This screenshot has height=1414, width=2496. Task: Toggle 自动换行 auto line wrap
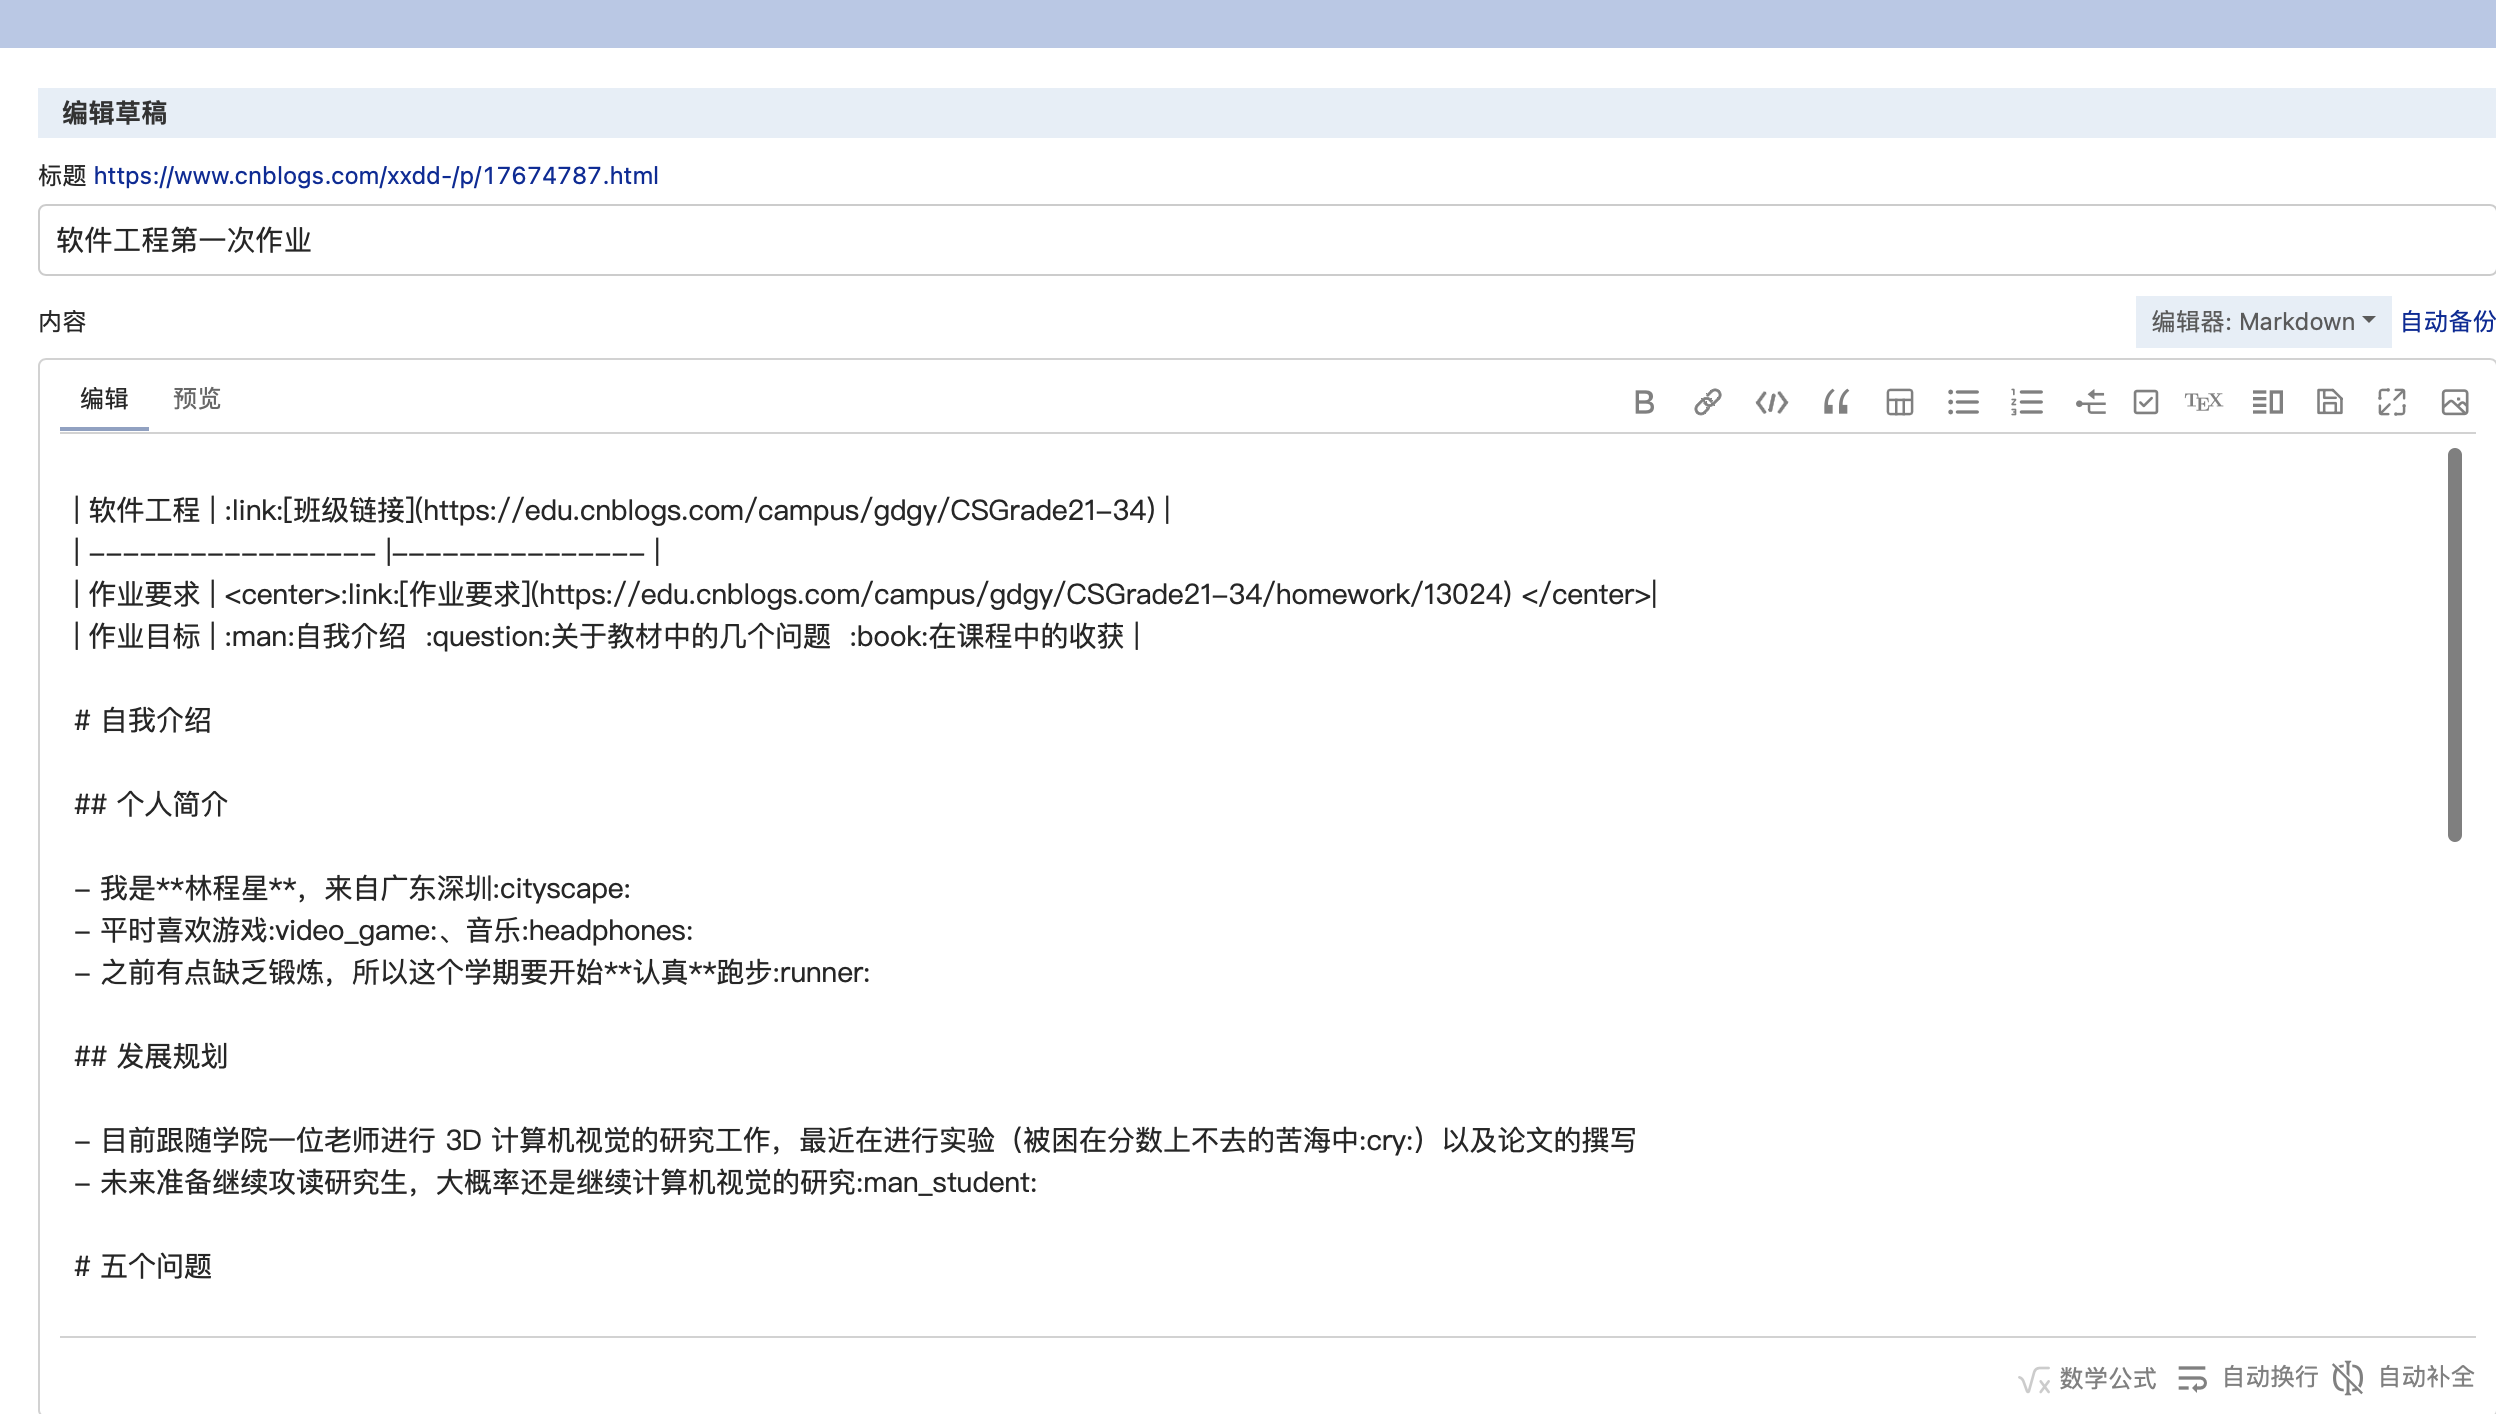(x=2248, y=1378)
